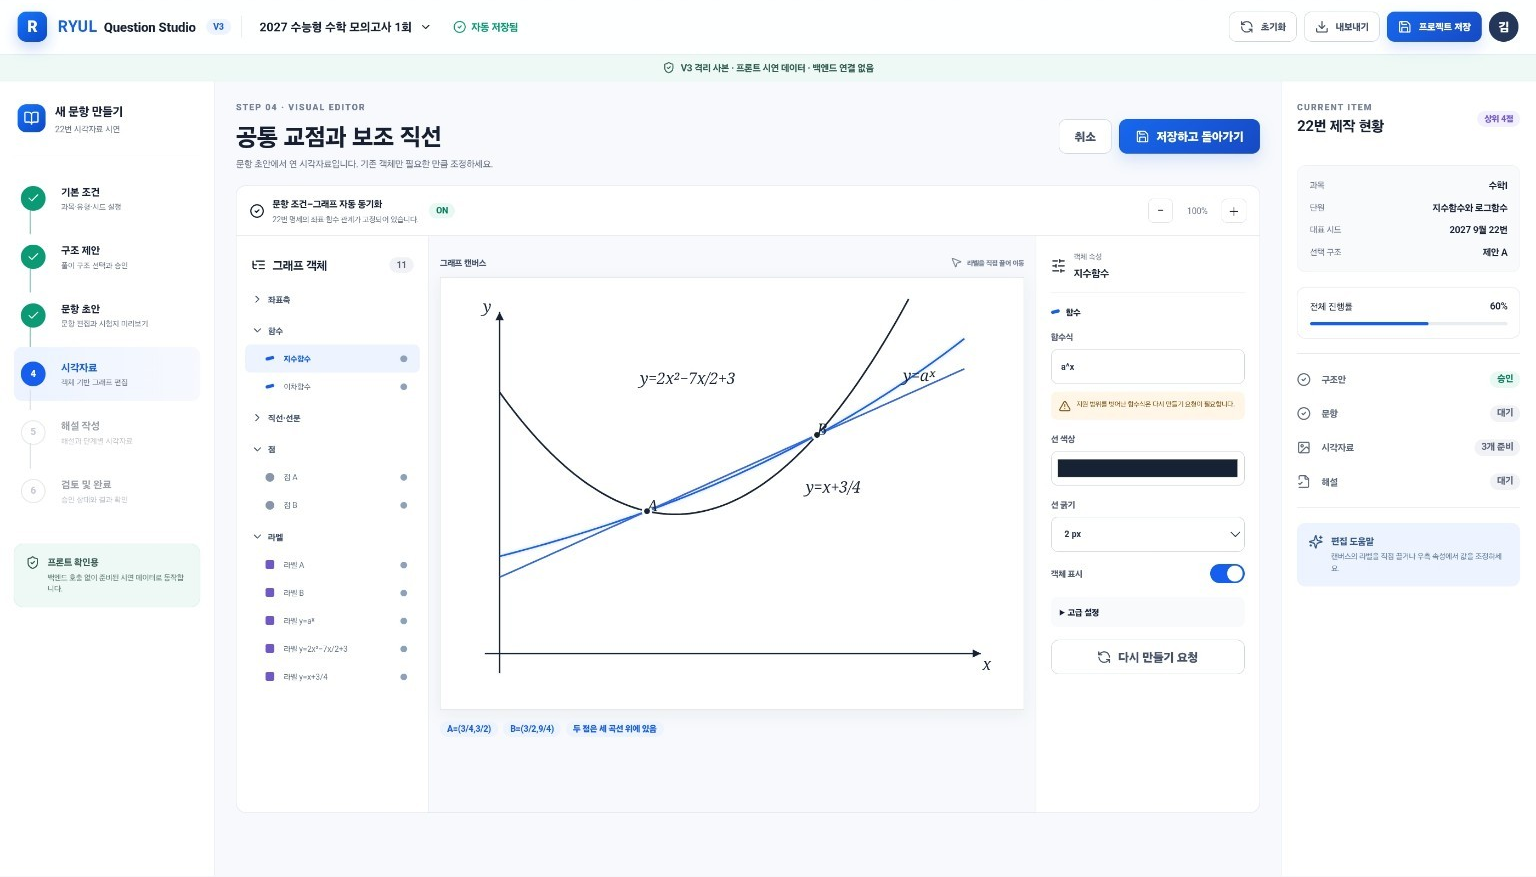
Task: Toggle visibility dot for 이차함수
Action: (404, 386)
